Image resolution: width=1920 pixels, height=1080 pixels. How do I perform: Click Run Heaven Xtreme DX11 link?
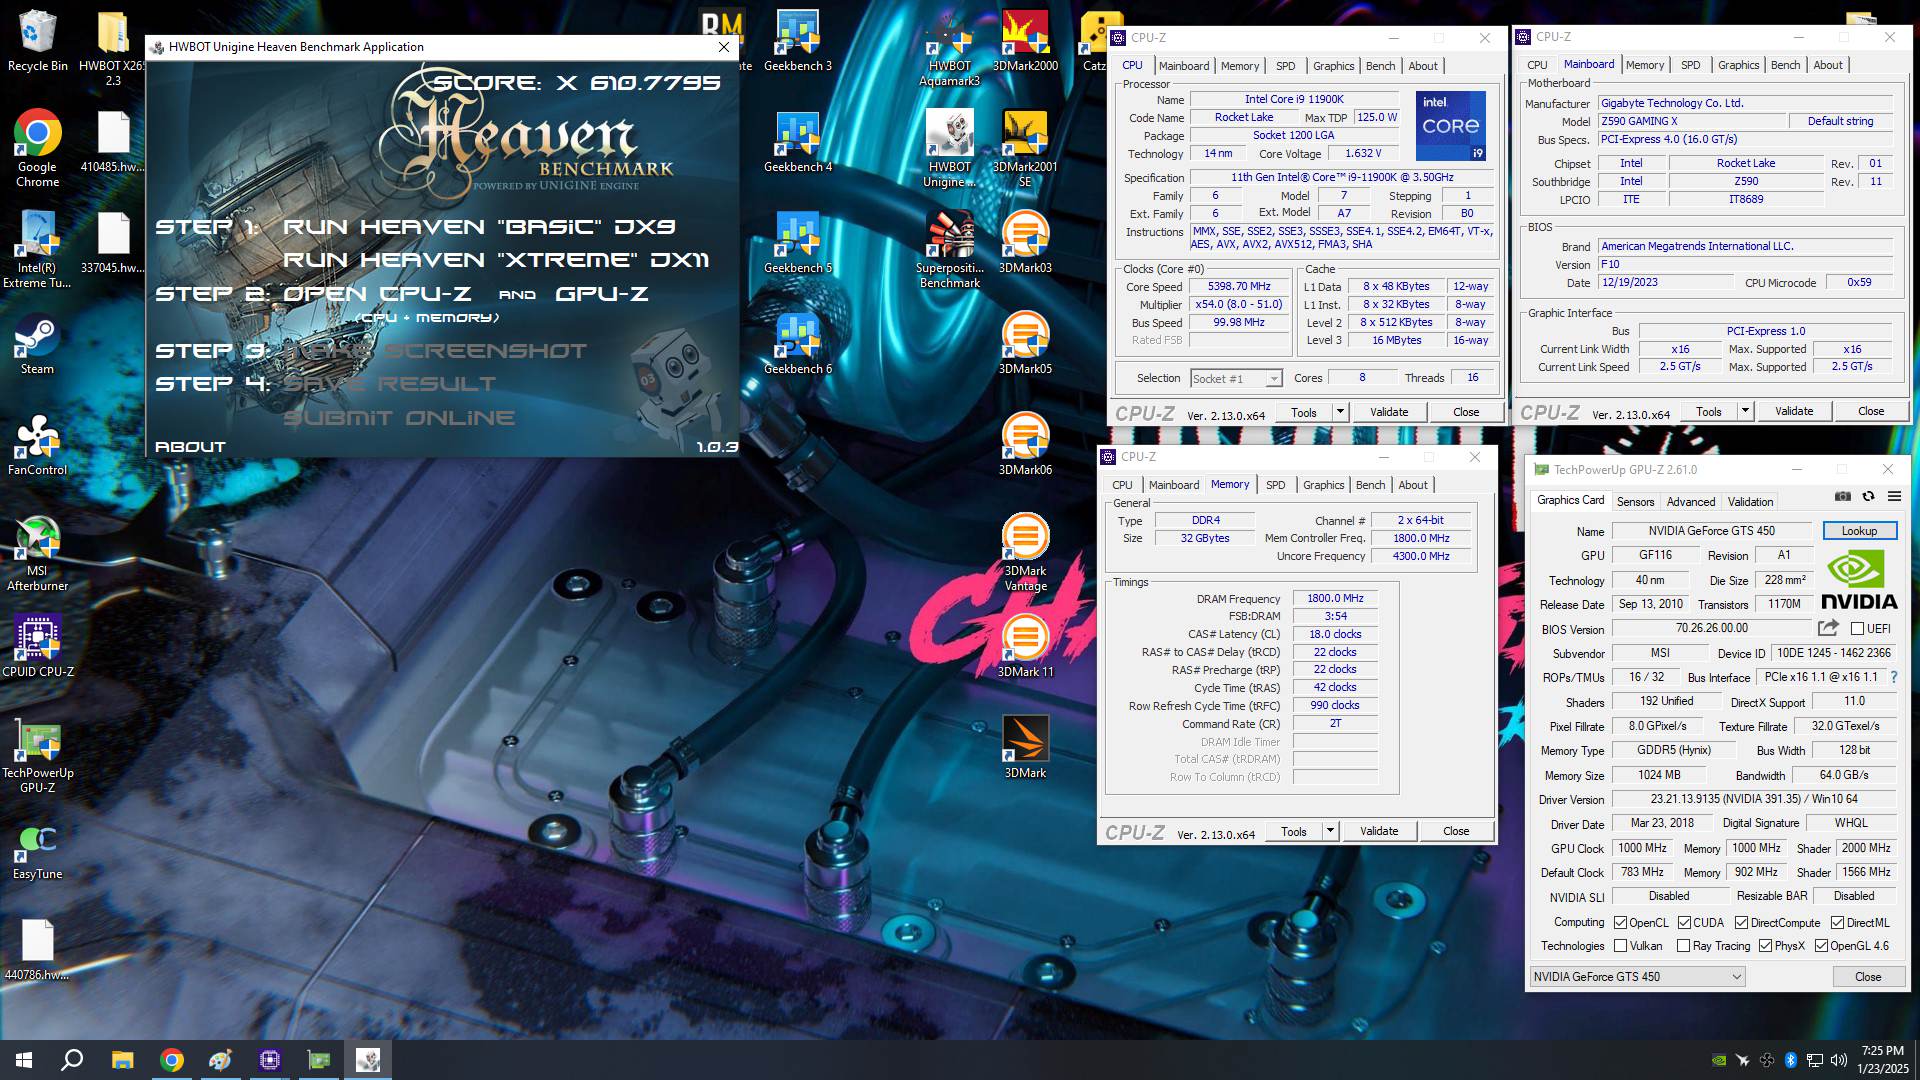(496, 260)
